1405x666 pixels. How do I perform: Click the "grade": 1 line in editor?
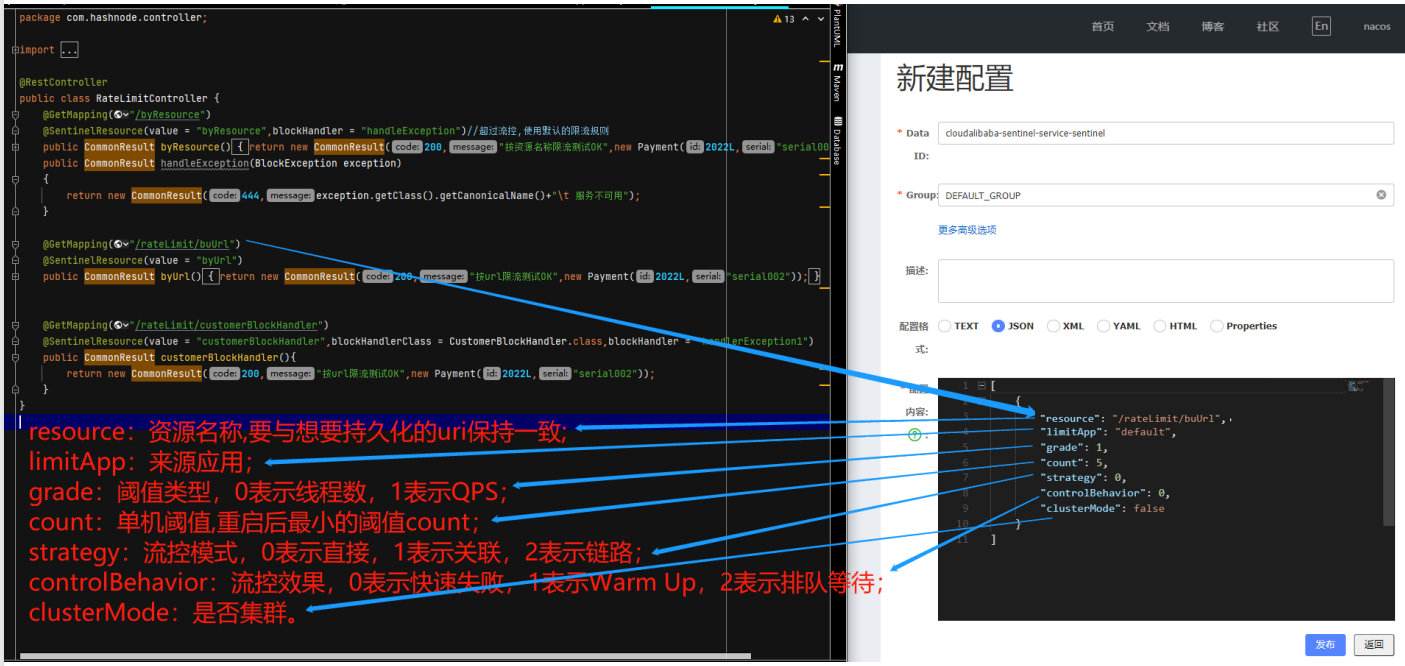(1074, 447)
